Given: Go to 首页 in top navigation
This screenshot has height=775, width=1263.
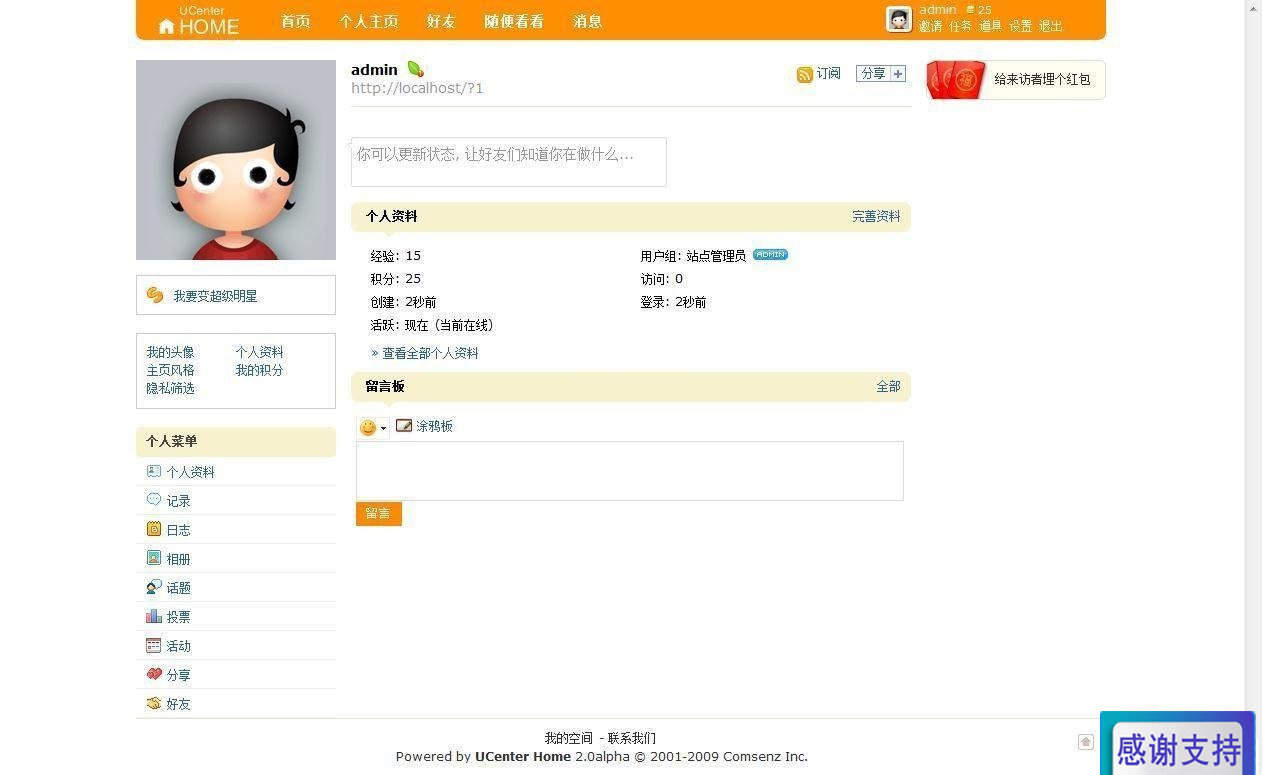Looking at the screenshot, I should 296,21.
